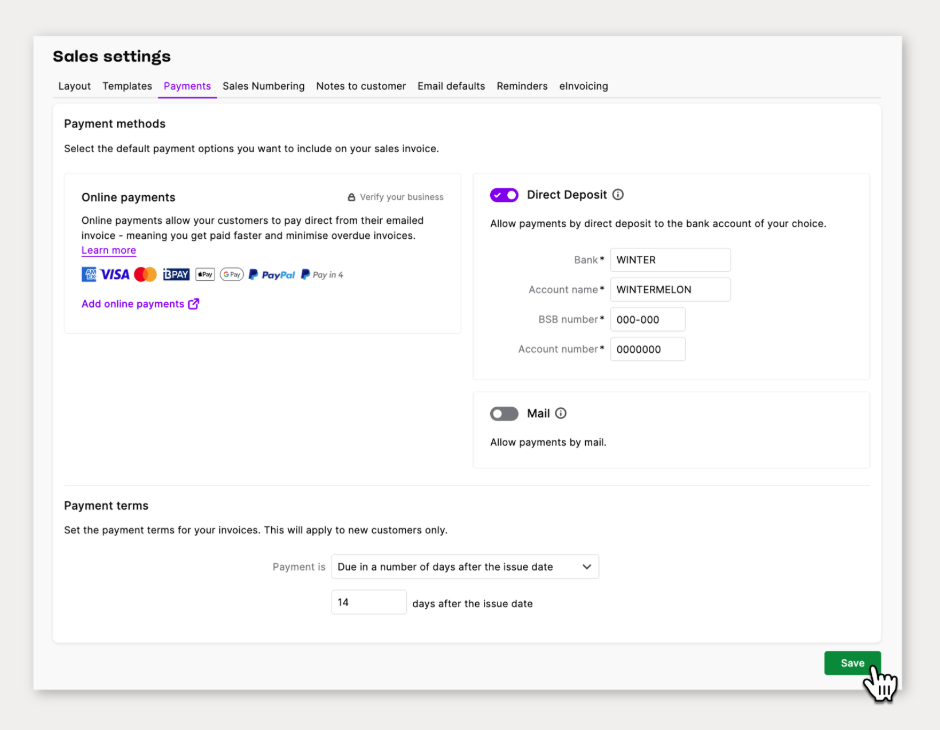Click the days after issue date field
This screenshot has width=940, height=730.
click(x=368, y=603)
